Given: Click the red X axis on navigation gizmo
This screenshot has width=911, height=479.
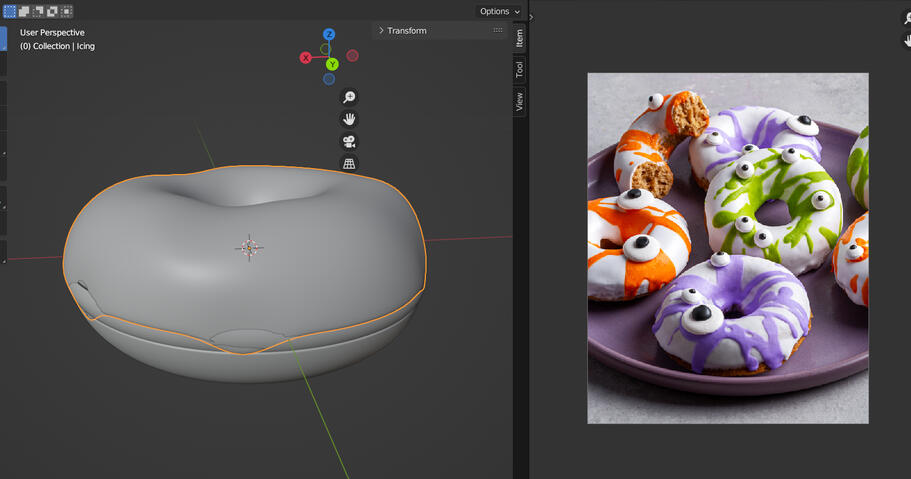Looking at the screenshot, I should click(306, 58).
